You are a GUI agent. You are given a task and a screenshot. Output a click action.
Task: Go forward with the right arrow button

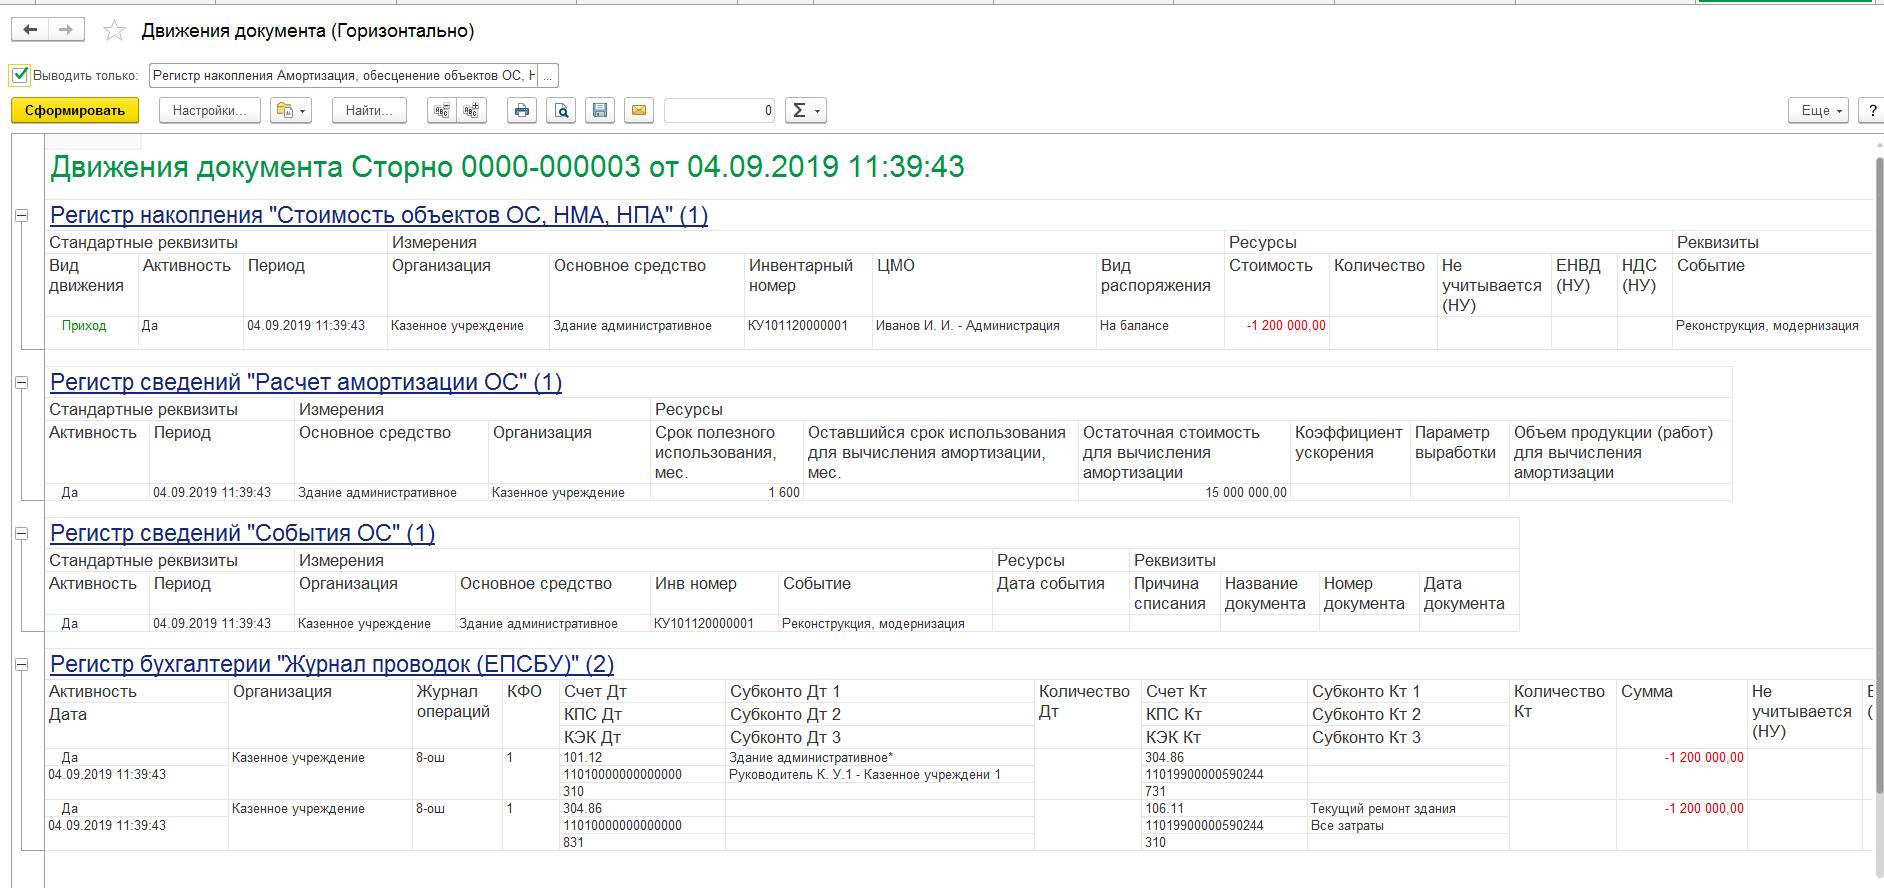[66, 30]
